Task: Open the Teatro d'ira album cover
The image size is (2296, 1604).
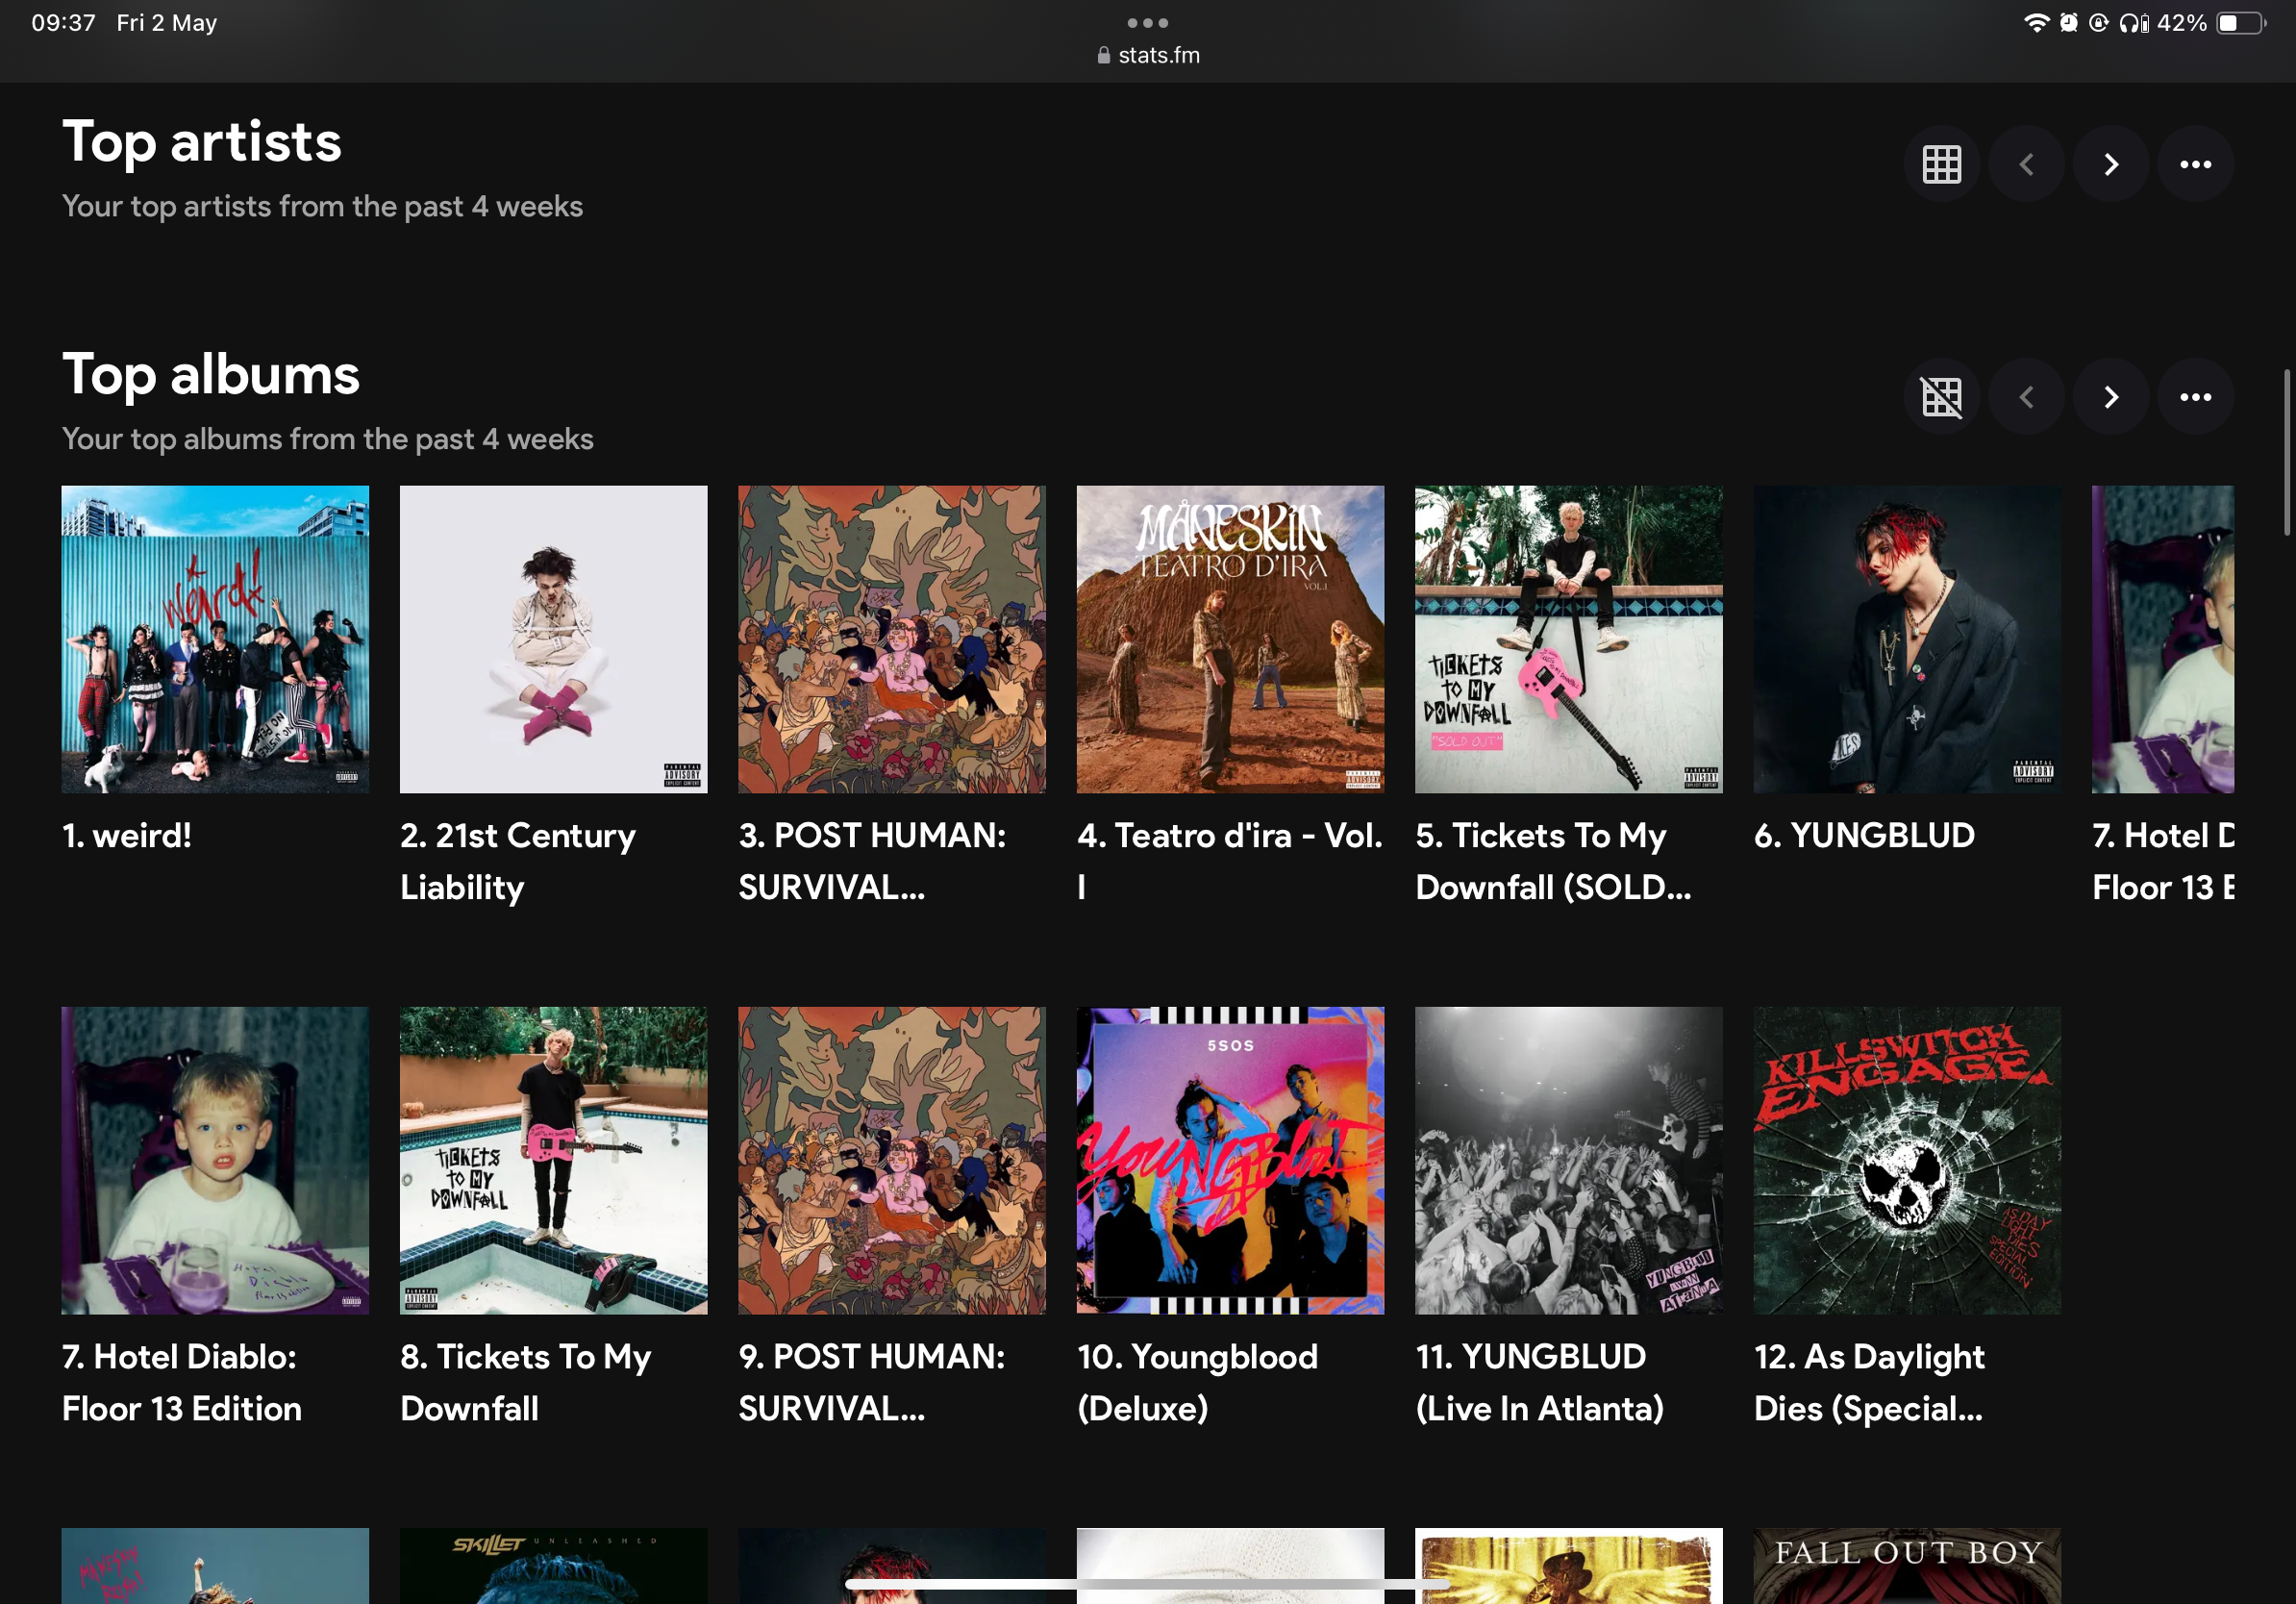Action: pyautogui.click(x=1230, y=639)
